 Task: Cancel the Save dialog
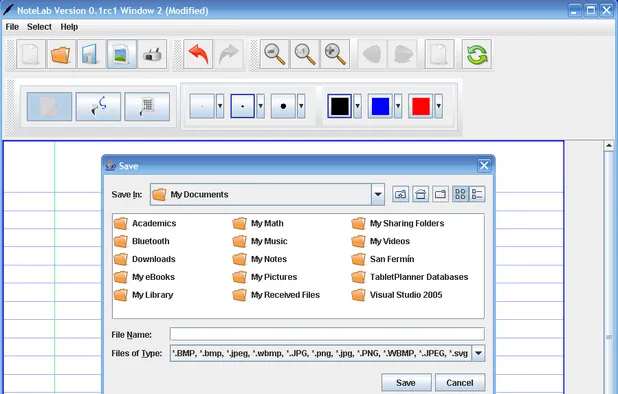[x=460, y=383]
